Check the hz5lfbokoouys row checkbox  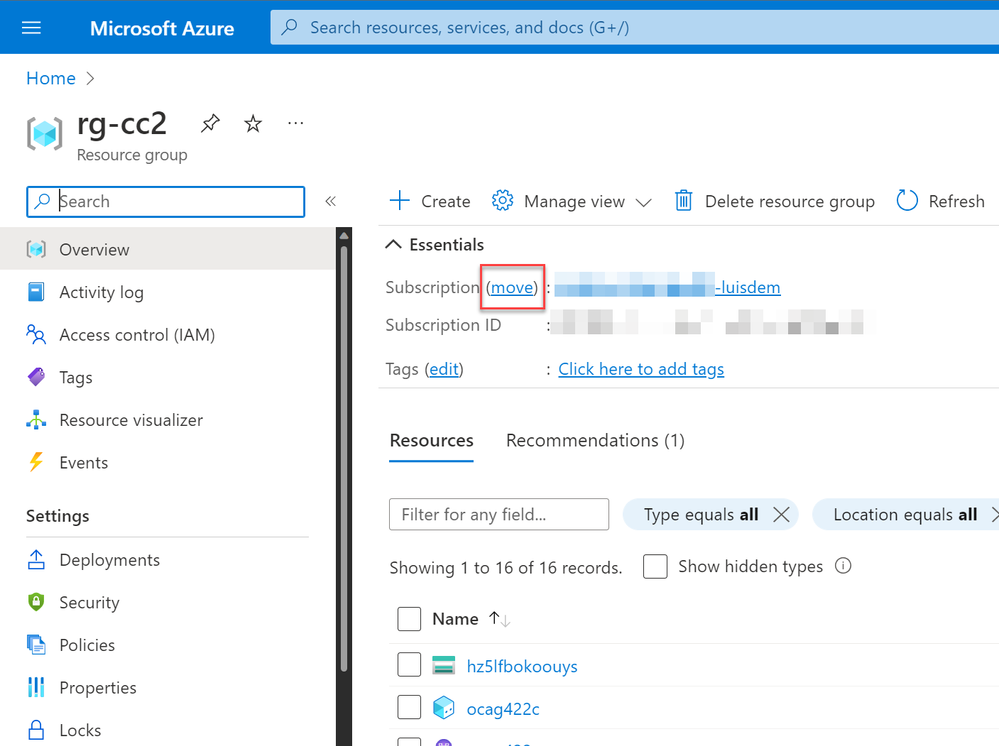click(x=409, y=664)
